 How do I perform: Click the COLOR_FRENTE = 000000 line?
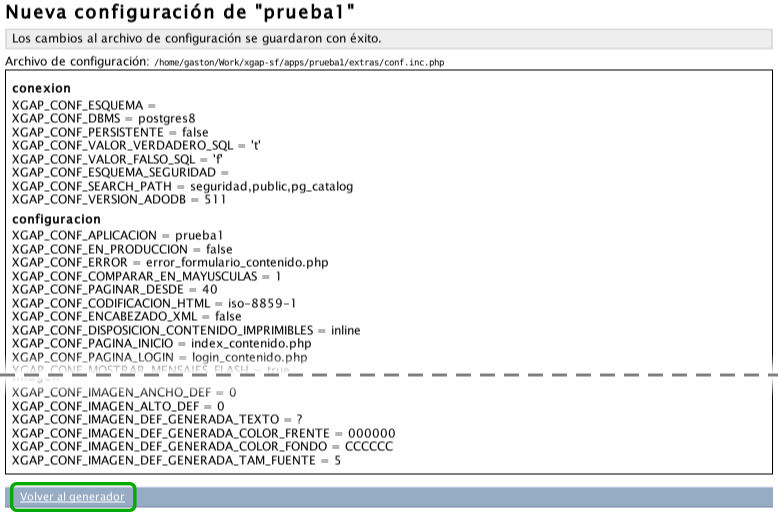click(204, 433)
